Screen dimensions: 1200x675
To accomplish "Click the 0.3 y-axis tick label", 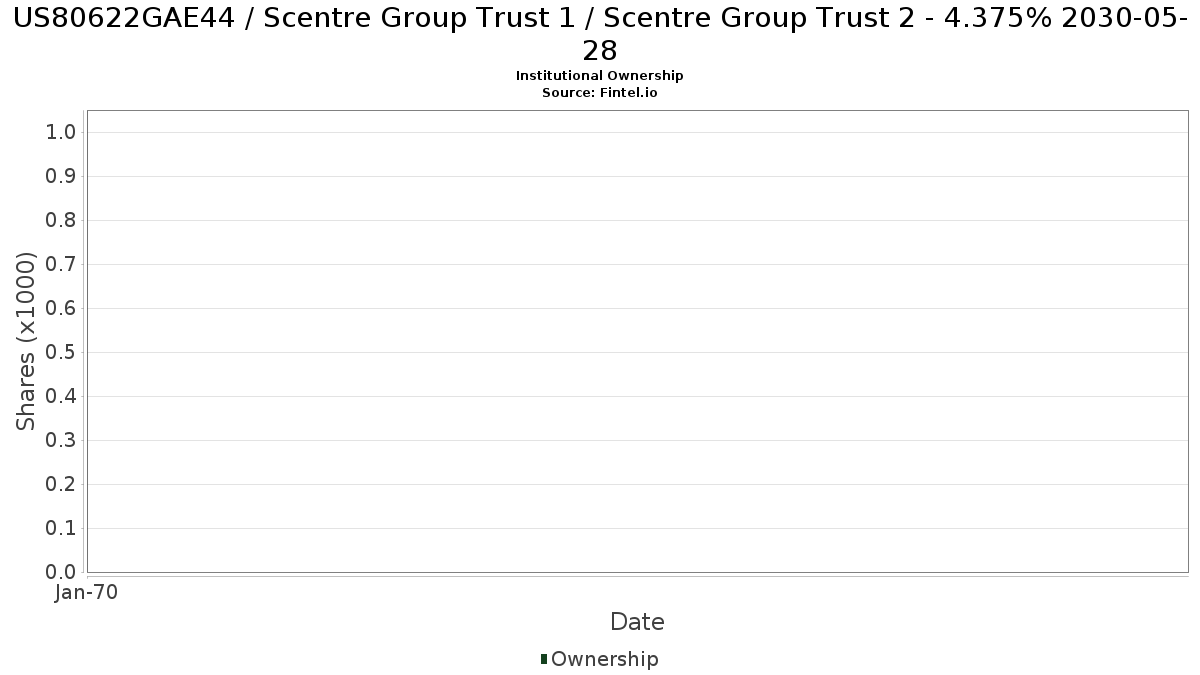I will pyautogui.click(x=61, y=441).
